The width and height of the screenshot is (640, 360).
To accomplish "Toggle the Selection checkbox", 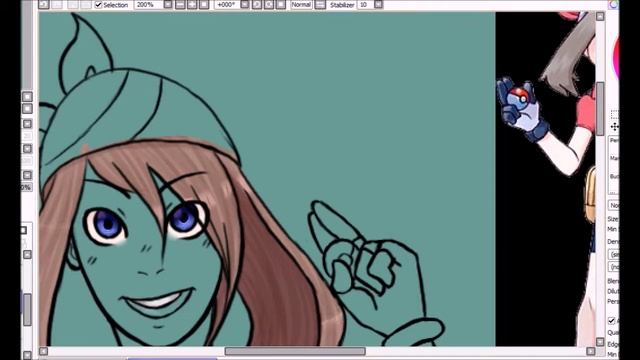I will (x=98, y=5).
